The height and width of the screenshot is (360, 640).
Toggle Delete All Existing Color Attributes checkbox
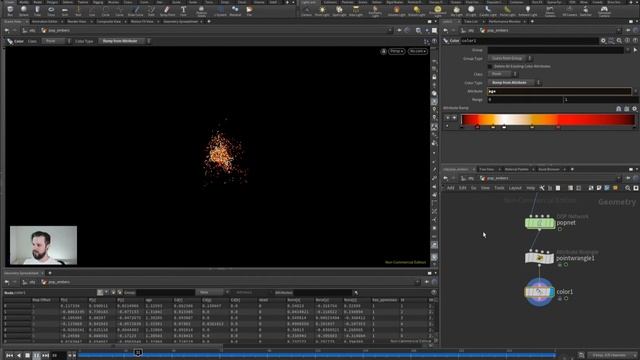pos(490,66)
